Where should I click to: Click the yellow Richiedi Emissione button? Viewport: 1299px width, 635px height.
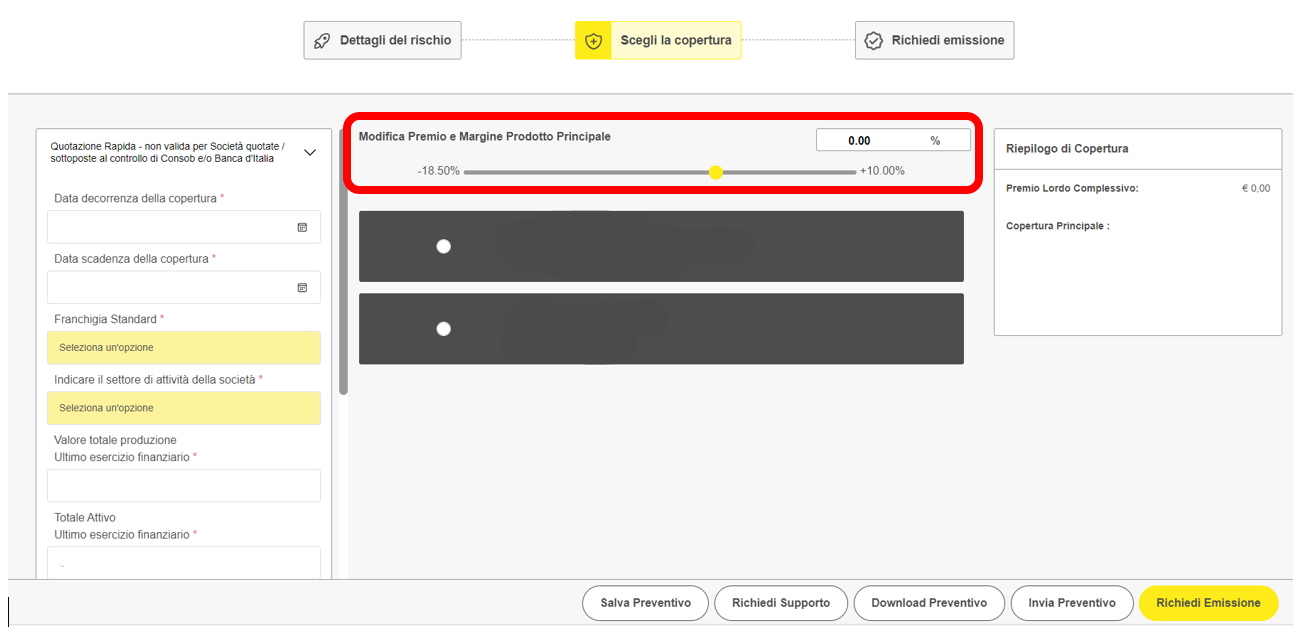click(x=1208, y=603)
